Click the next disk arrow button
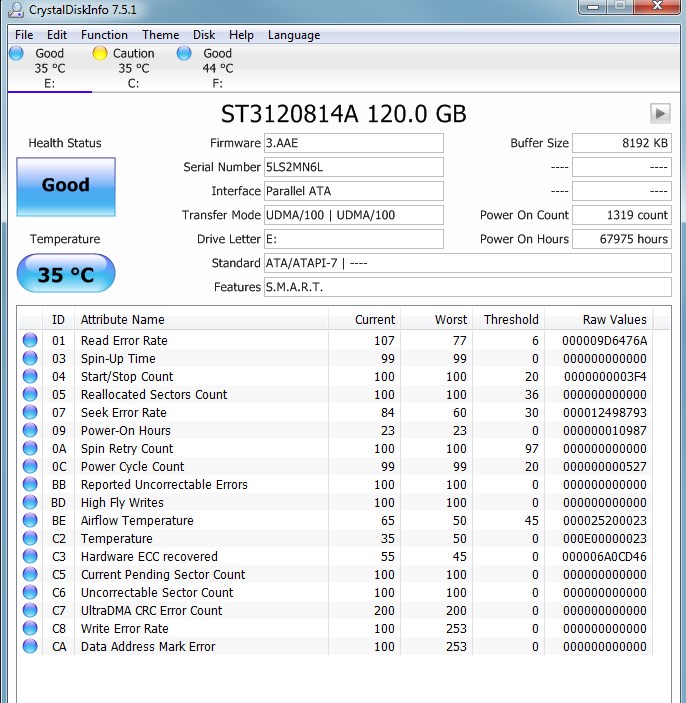The height and width of the screenshot is (703, 686). (660, 113)
